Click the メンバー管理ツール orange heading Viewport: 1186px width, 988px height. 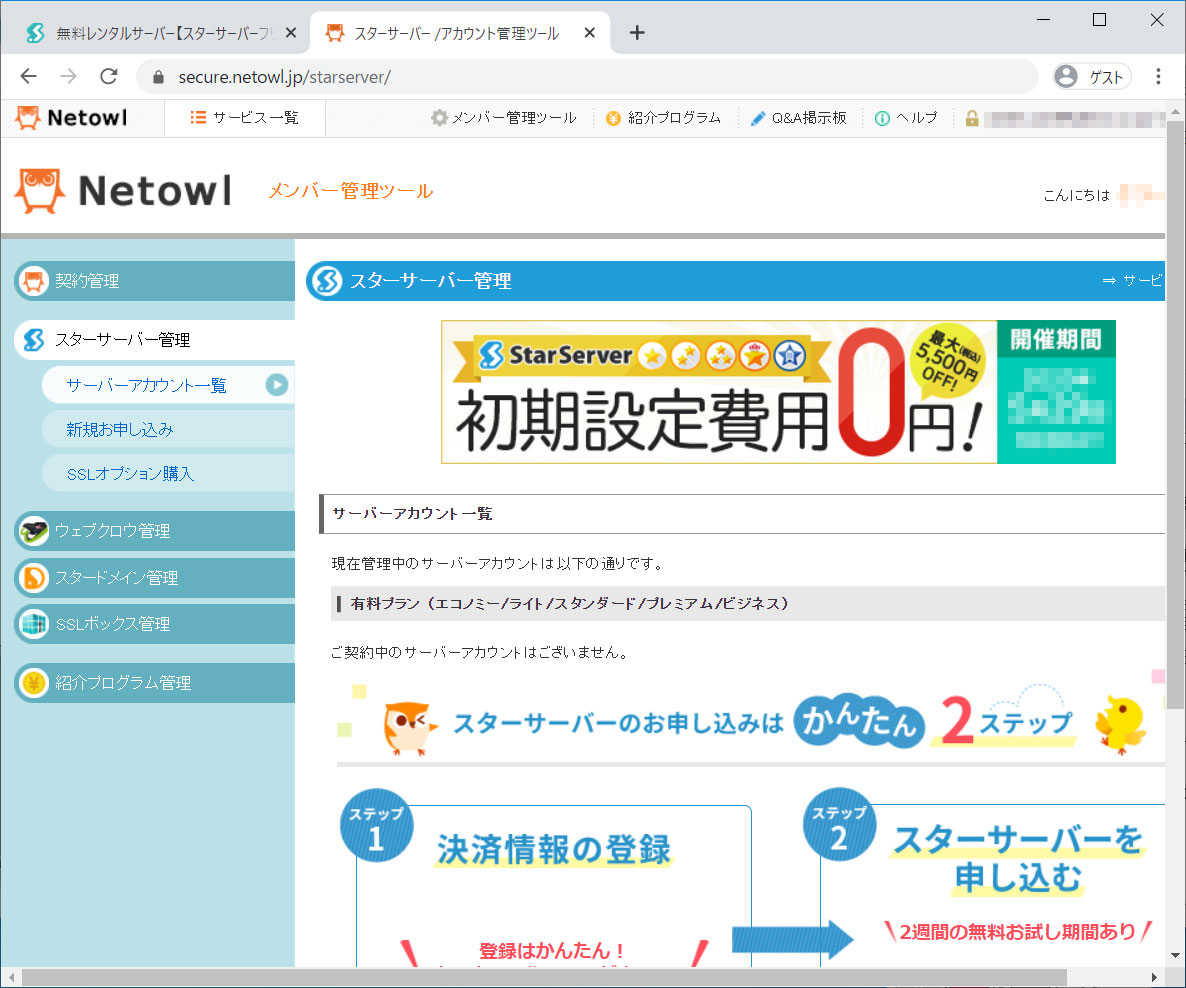click(x=350, y=191)
